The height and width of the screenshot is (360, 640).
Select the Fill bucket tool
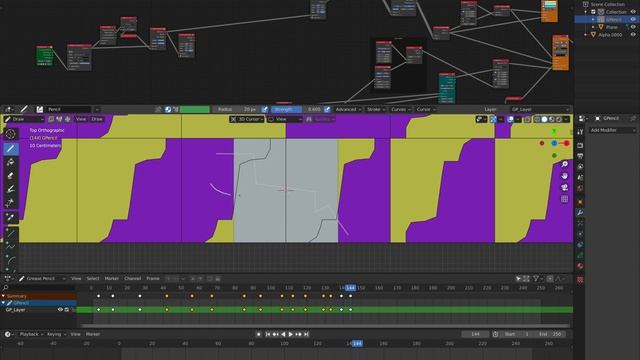[11, 162]
